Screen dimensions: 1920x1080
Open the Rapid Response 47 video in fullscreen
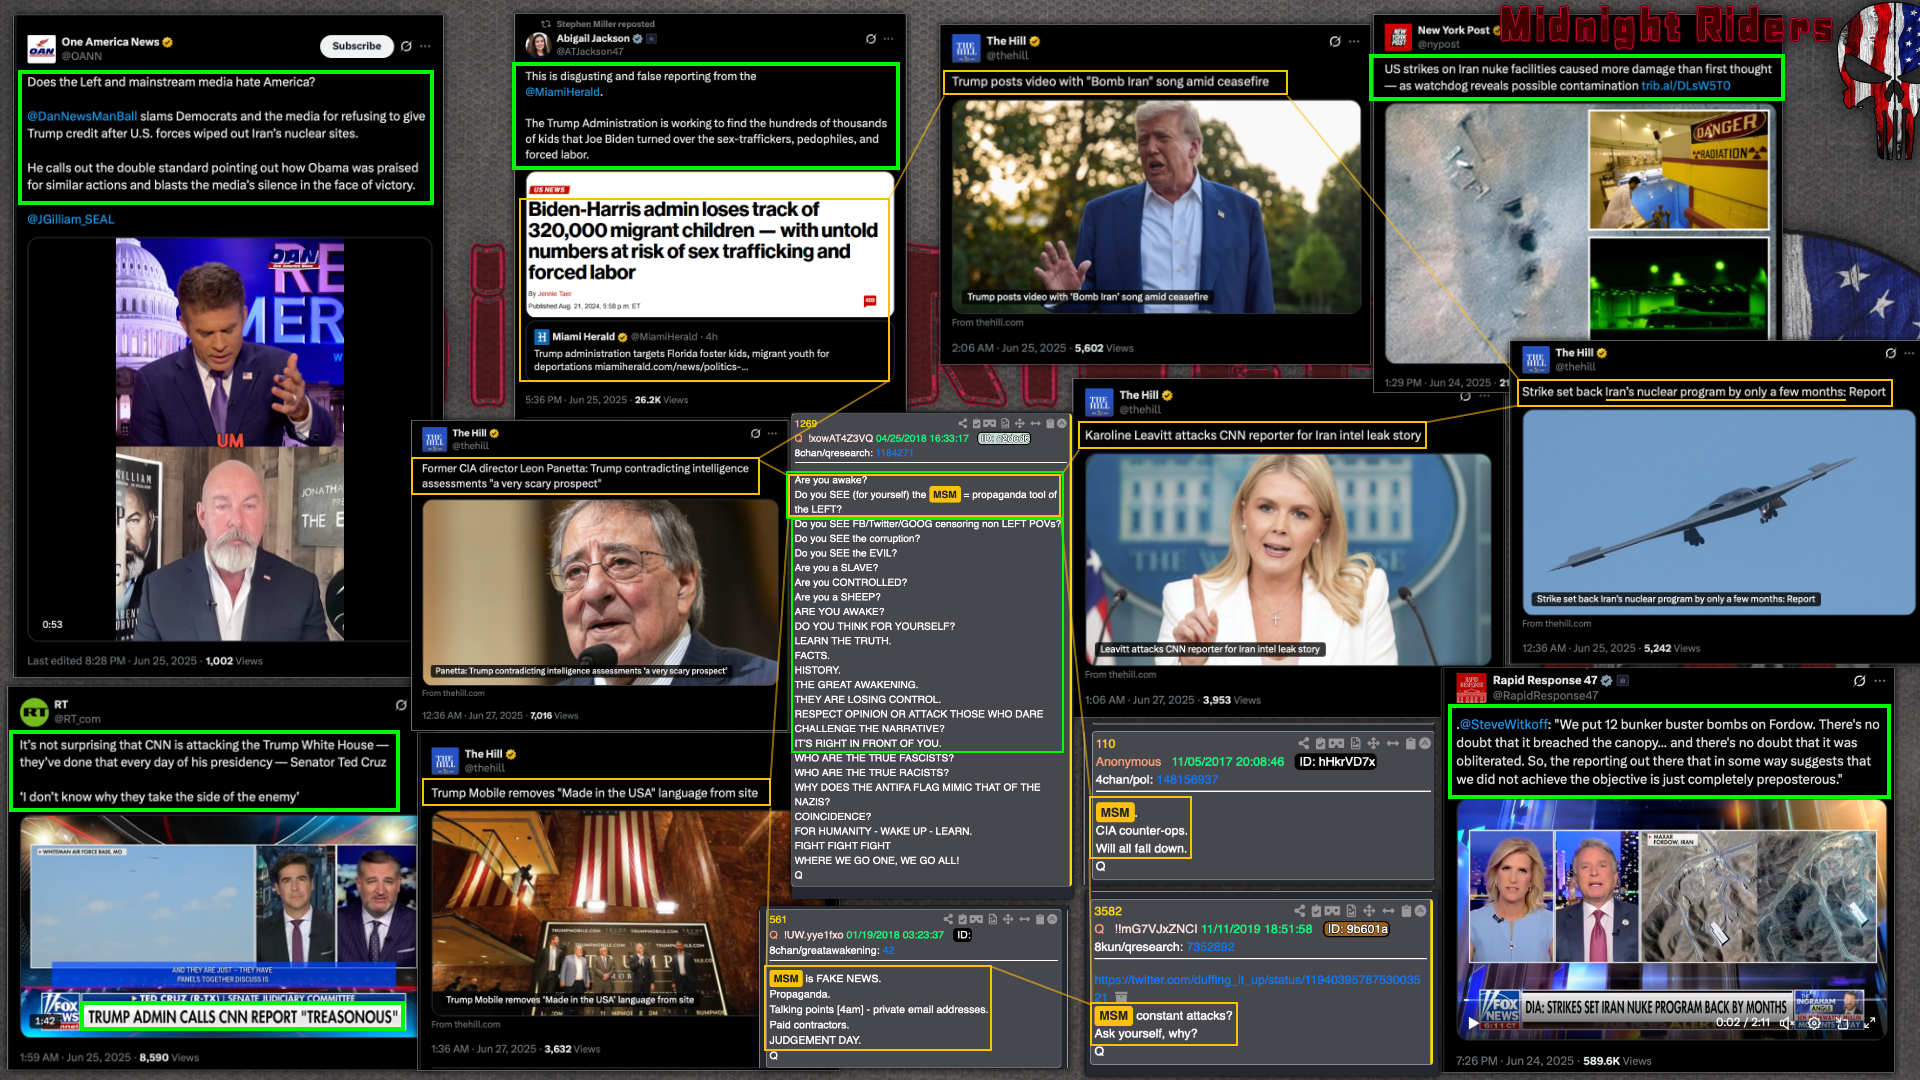[x=1869, y=1023]
